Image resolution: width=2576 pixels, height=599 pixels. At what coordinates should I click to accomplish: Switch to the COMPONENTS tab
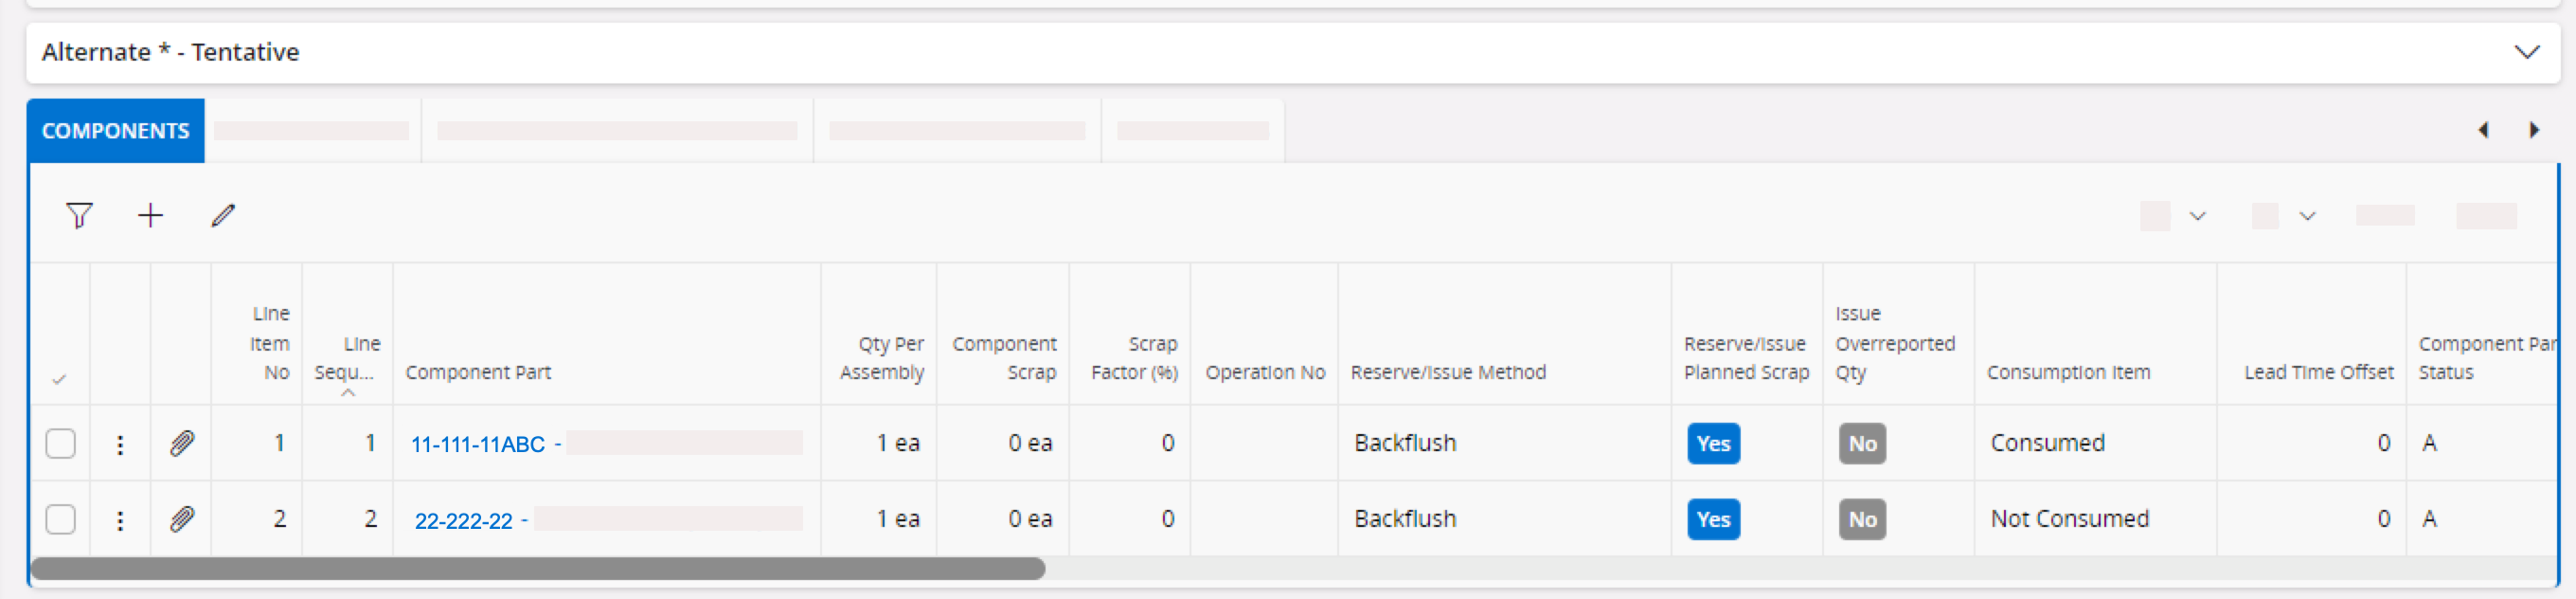tap(115, 131)
